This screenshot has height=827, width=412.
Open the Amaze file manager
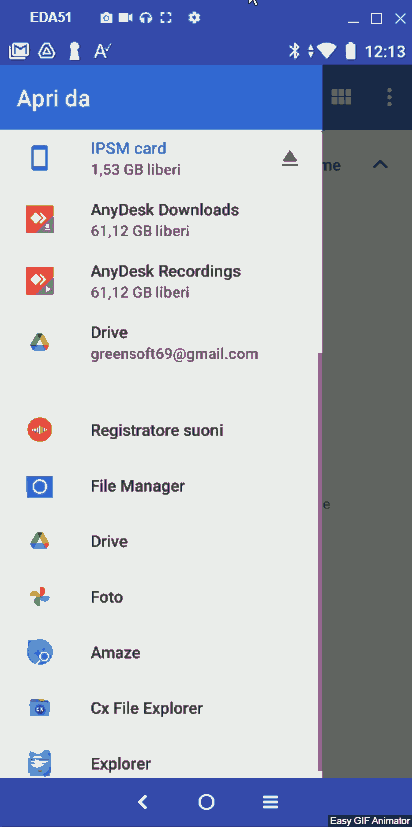(161, 653)
